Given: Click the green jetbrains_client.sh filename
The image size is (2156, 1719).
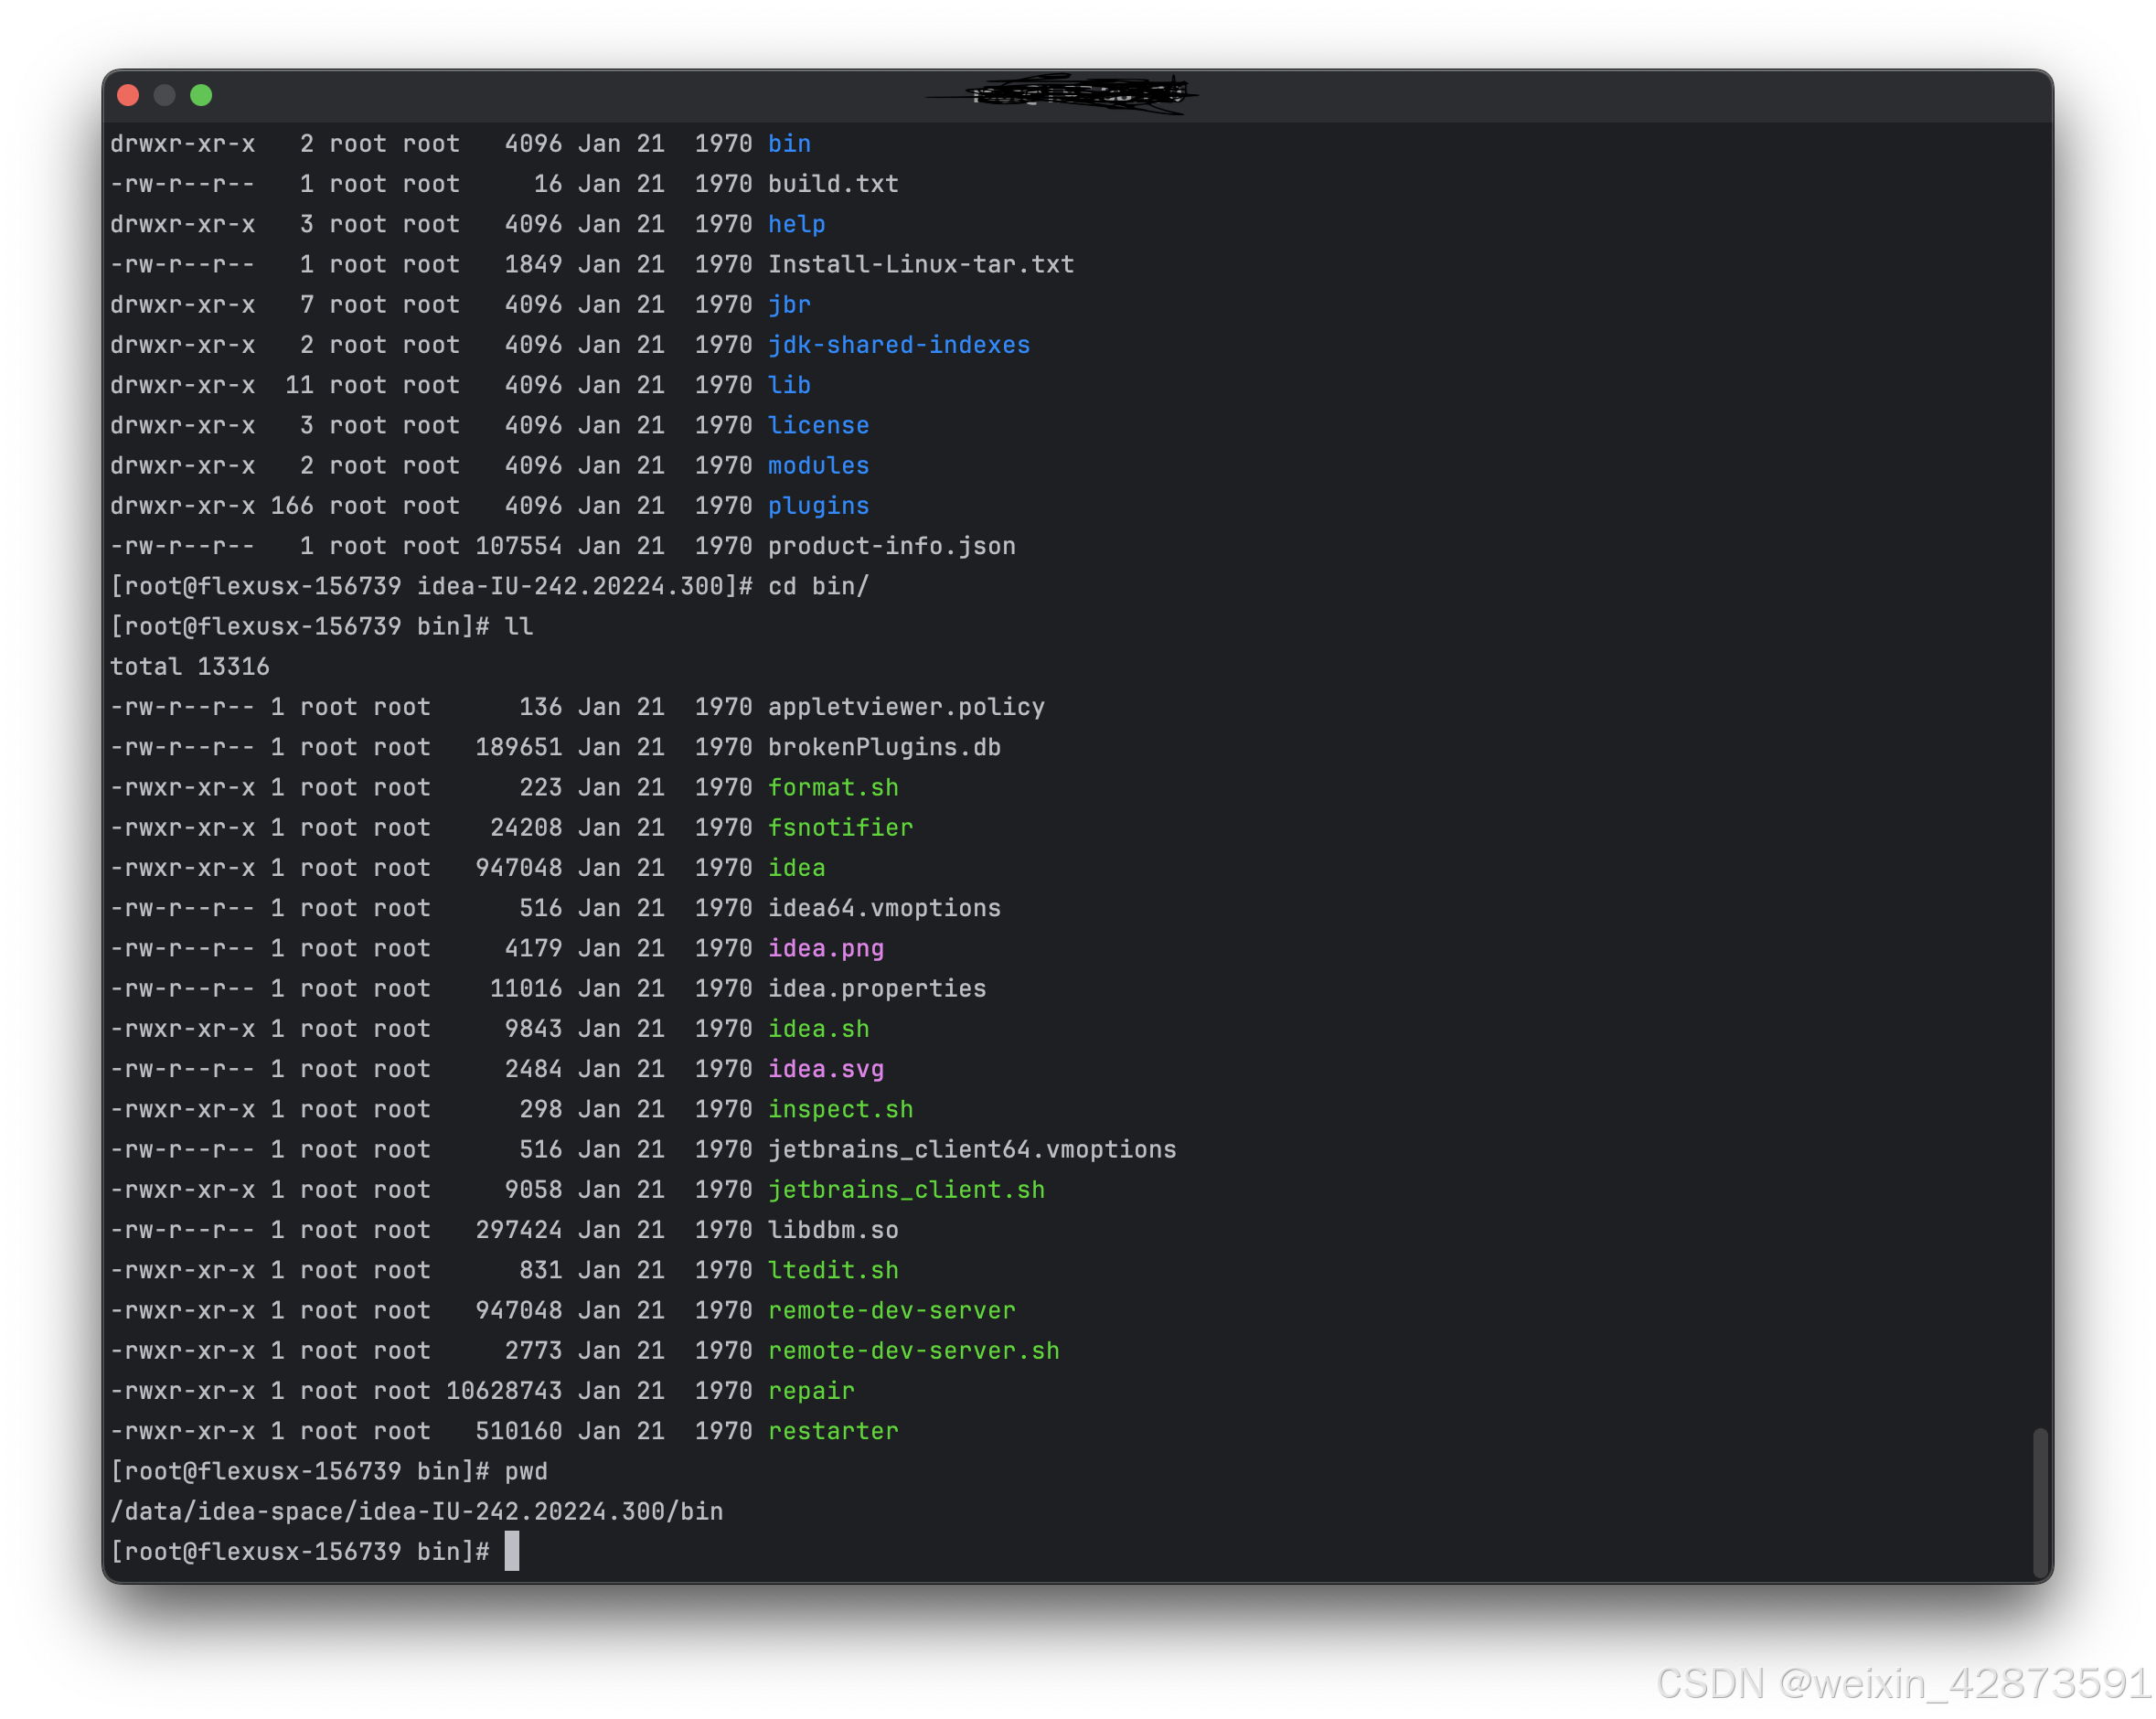Looking at the screenshot, I should coord(906,1190).
